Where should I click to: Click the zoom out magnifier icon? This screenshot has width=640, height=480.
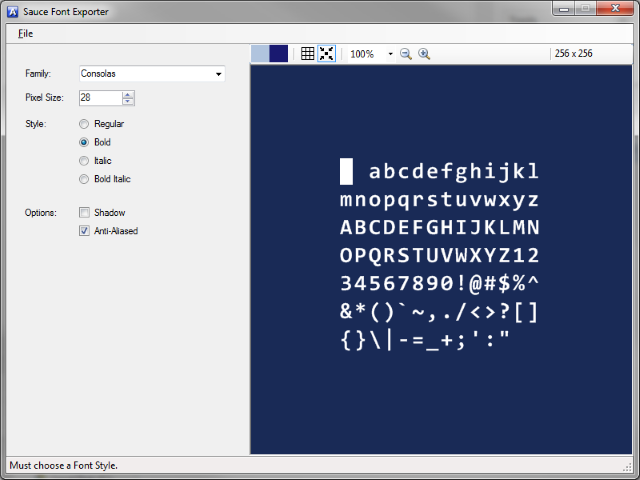[406, 53]
